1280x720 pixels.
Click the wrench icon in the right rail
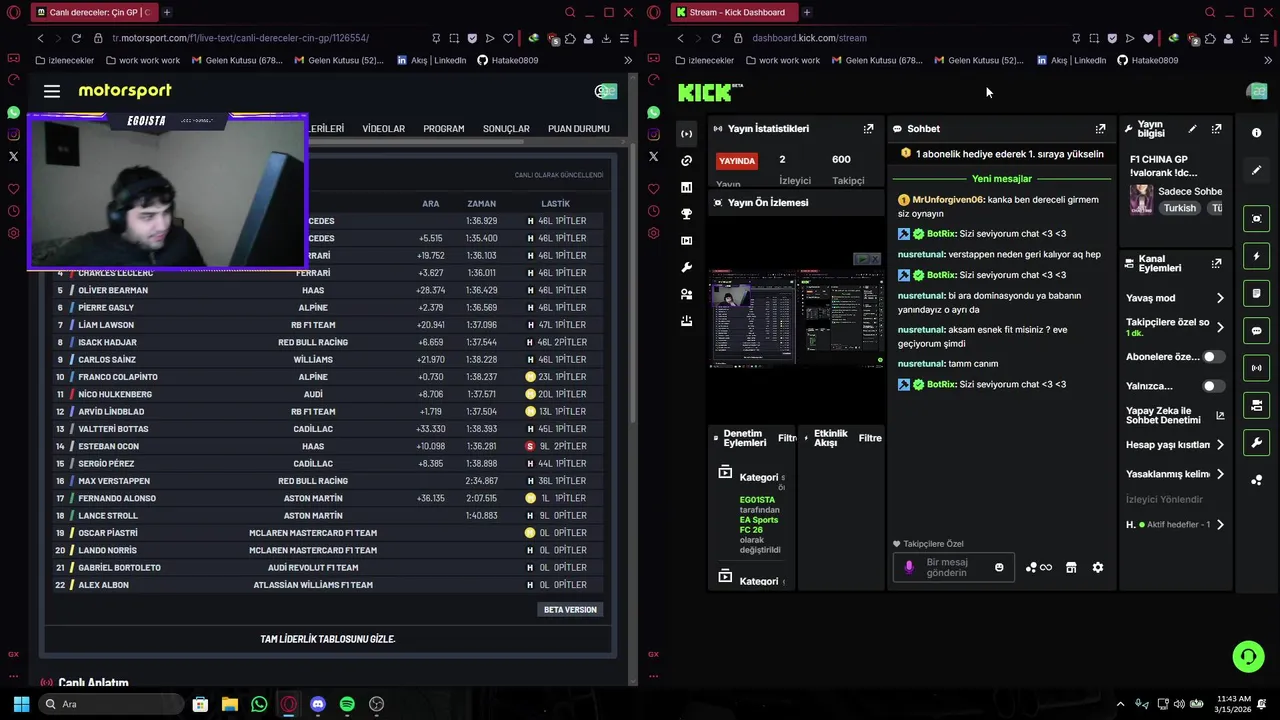click(x=1257, y=443)
